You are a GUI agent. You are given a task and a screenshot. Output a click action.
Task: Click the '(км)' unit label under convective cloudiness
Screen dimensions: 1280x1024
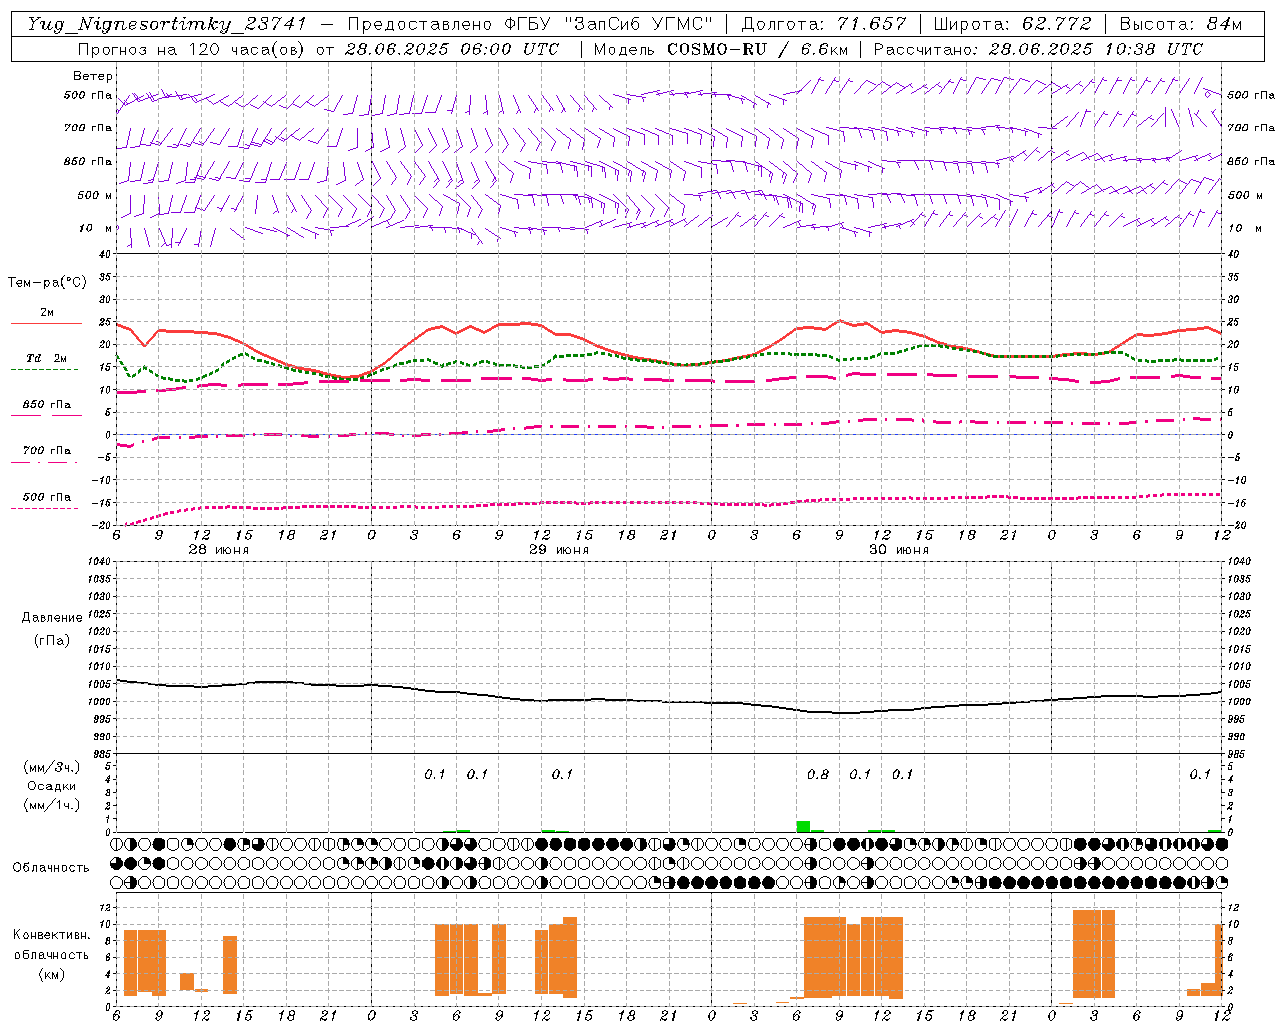51,974
